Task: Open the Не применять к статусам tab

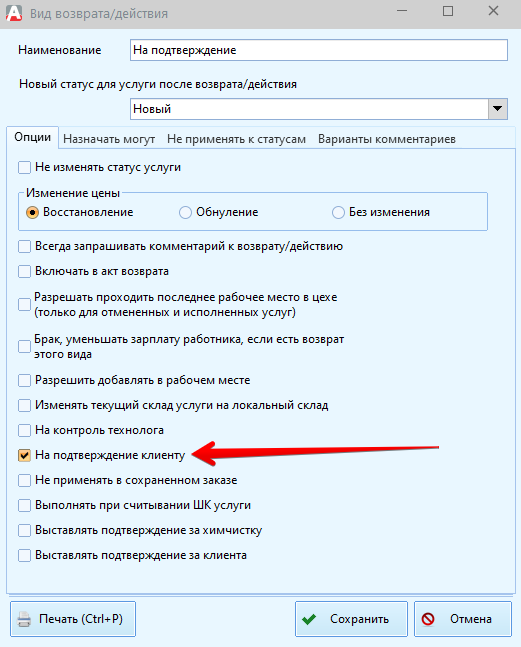Action: (236, 139)
